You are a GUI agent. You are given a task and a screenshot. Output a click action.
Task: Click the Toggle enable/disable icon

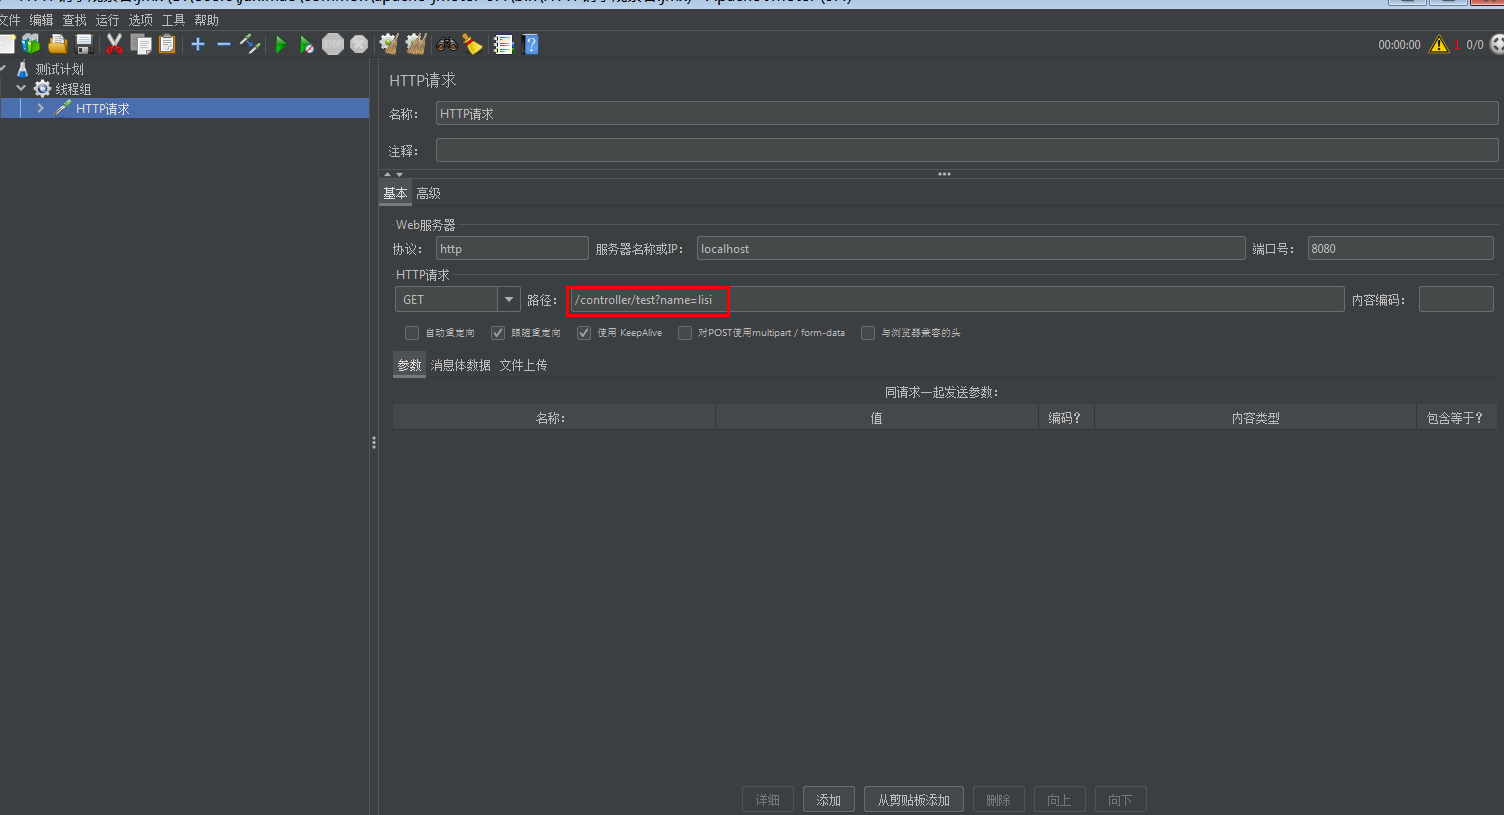(x=250, y=44)
